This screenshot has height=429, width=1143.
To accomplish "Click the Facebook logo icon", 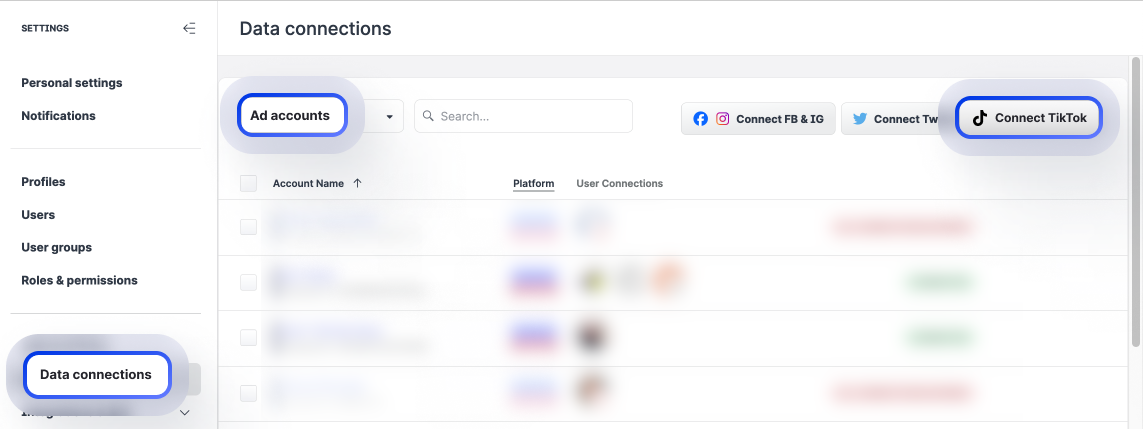I will tap(700, 119).
